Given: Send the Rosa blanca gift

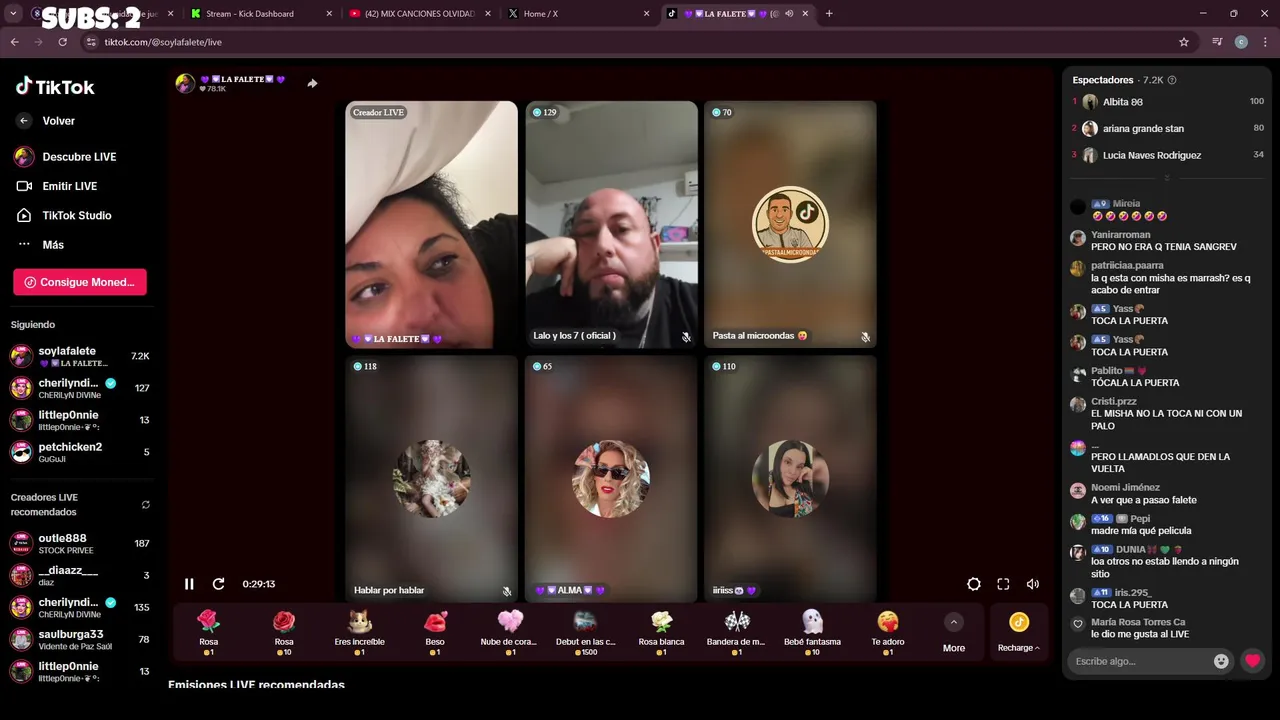Looking at the screenshot, I should pyautogui.click(x=661, y=633).
